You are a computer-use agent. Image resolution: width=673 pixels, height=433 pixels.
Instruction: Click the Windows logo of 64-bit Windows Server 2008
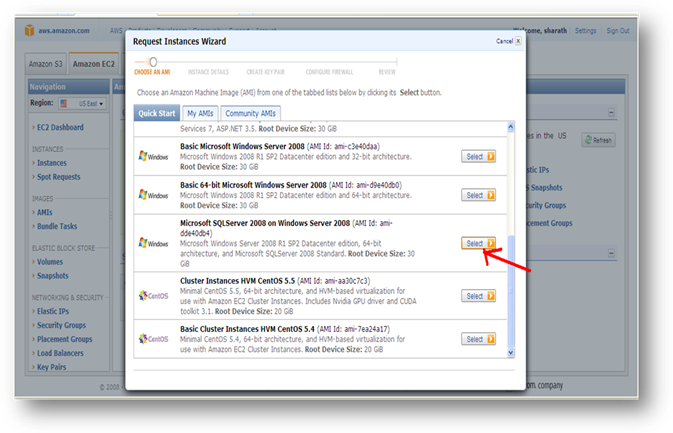coord(153,195)
